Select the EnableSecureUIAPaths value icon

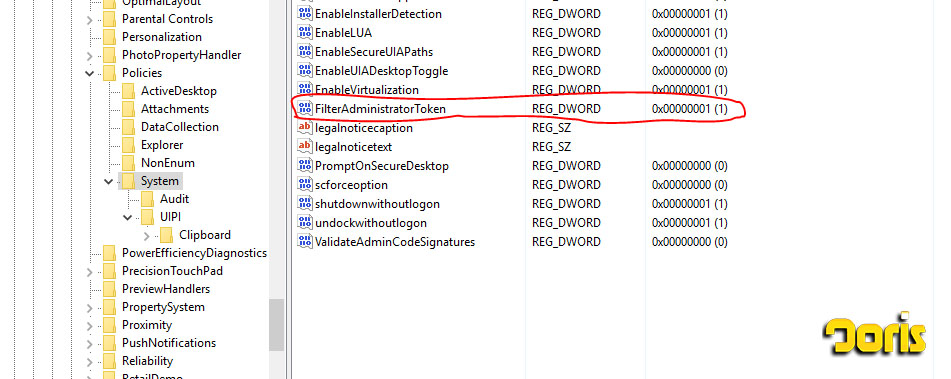[304, 52]
